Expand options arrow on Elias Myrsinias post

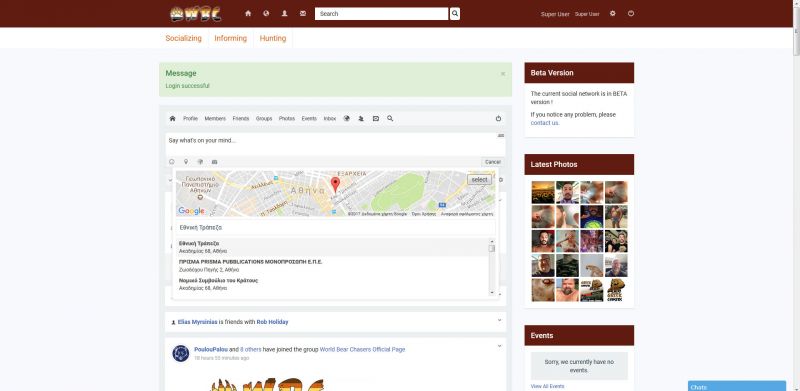tap(499, 321)
